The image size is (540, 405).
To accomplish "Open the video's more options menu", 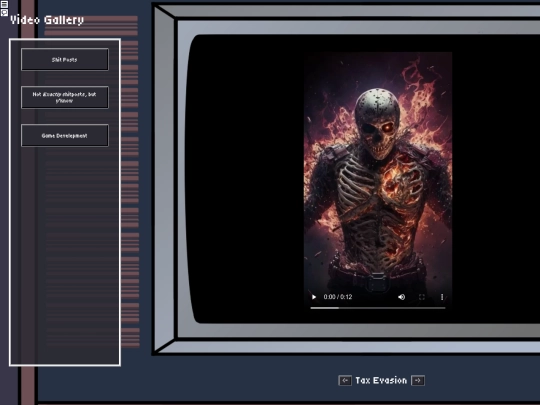I will pos(442,297).
